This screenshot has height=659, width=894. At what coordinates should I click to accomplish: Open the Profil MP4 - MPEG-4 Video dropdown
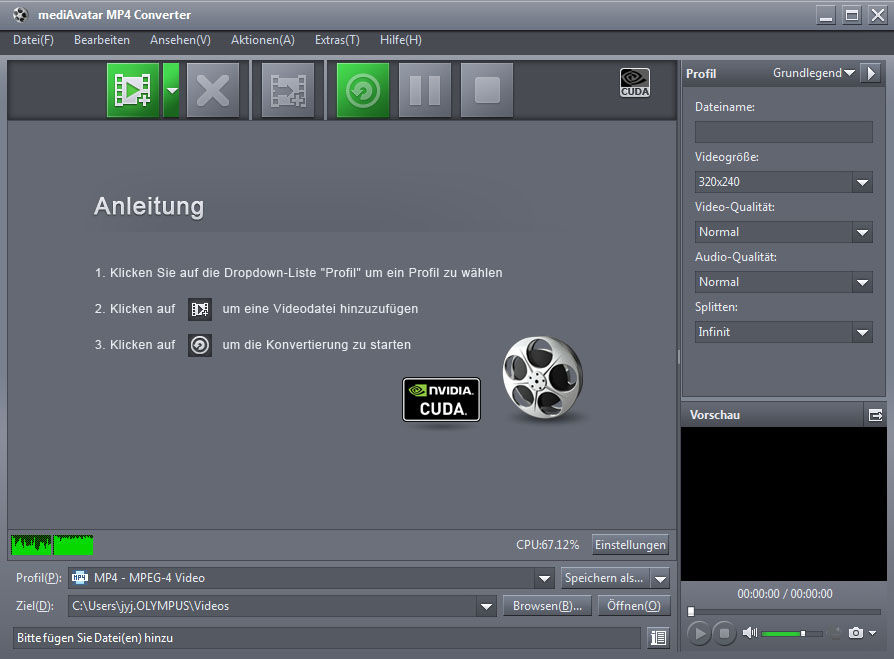click(311, 578)
